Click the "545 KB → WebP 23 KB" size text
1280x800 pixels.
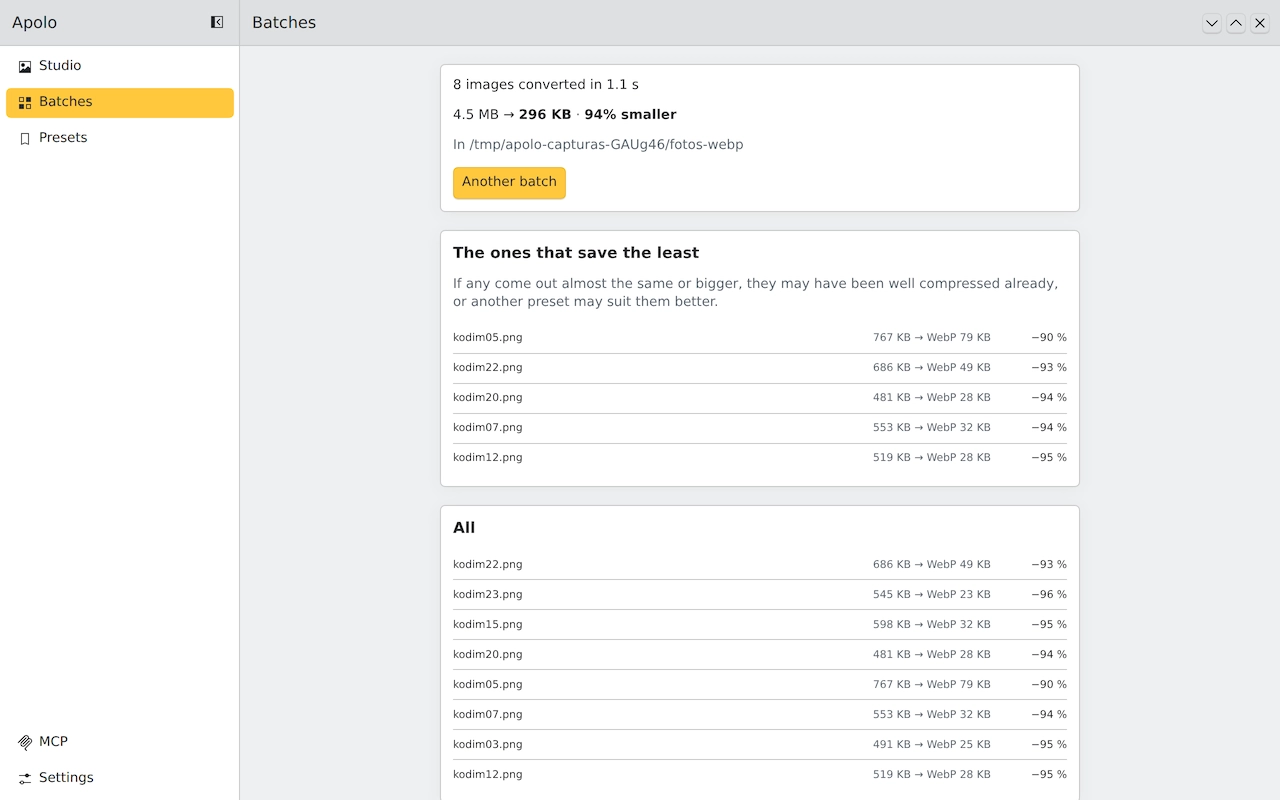coord(932,595)
